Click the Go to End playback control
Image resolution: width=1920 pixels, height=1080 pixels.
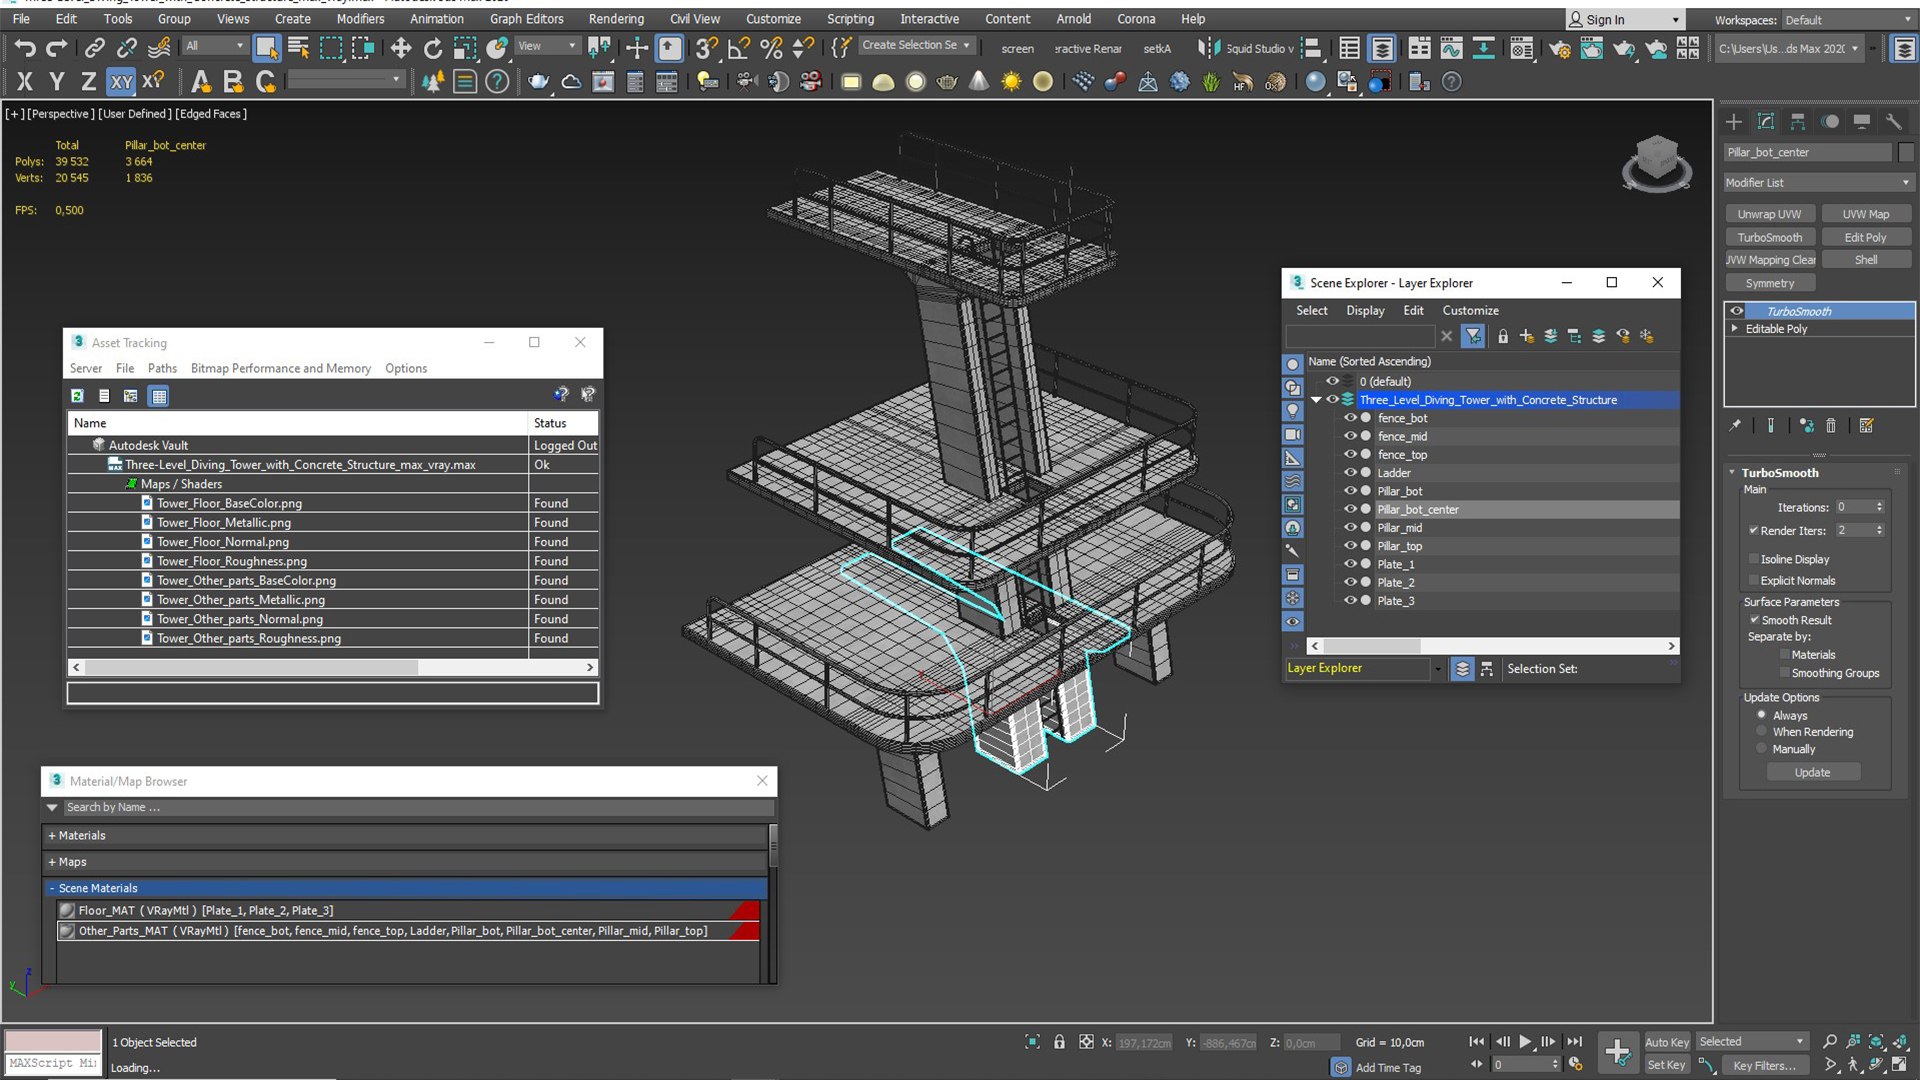[x=1574, y=1041]
